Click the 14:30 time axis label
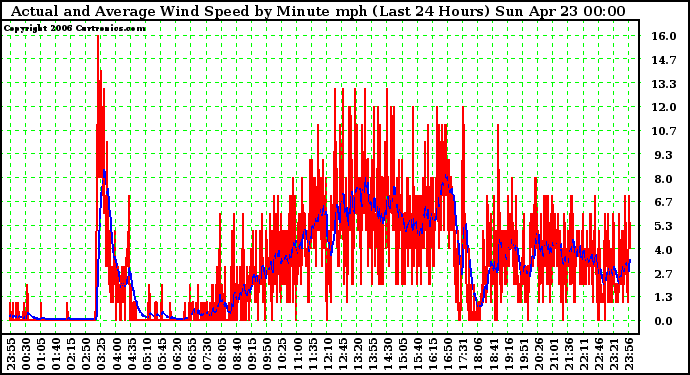 coord(387,354)
